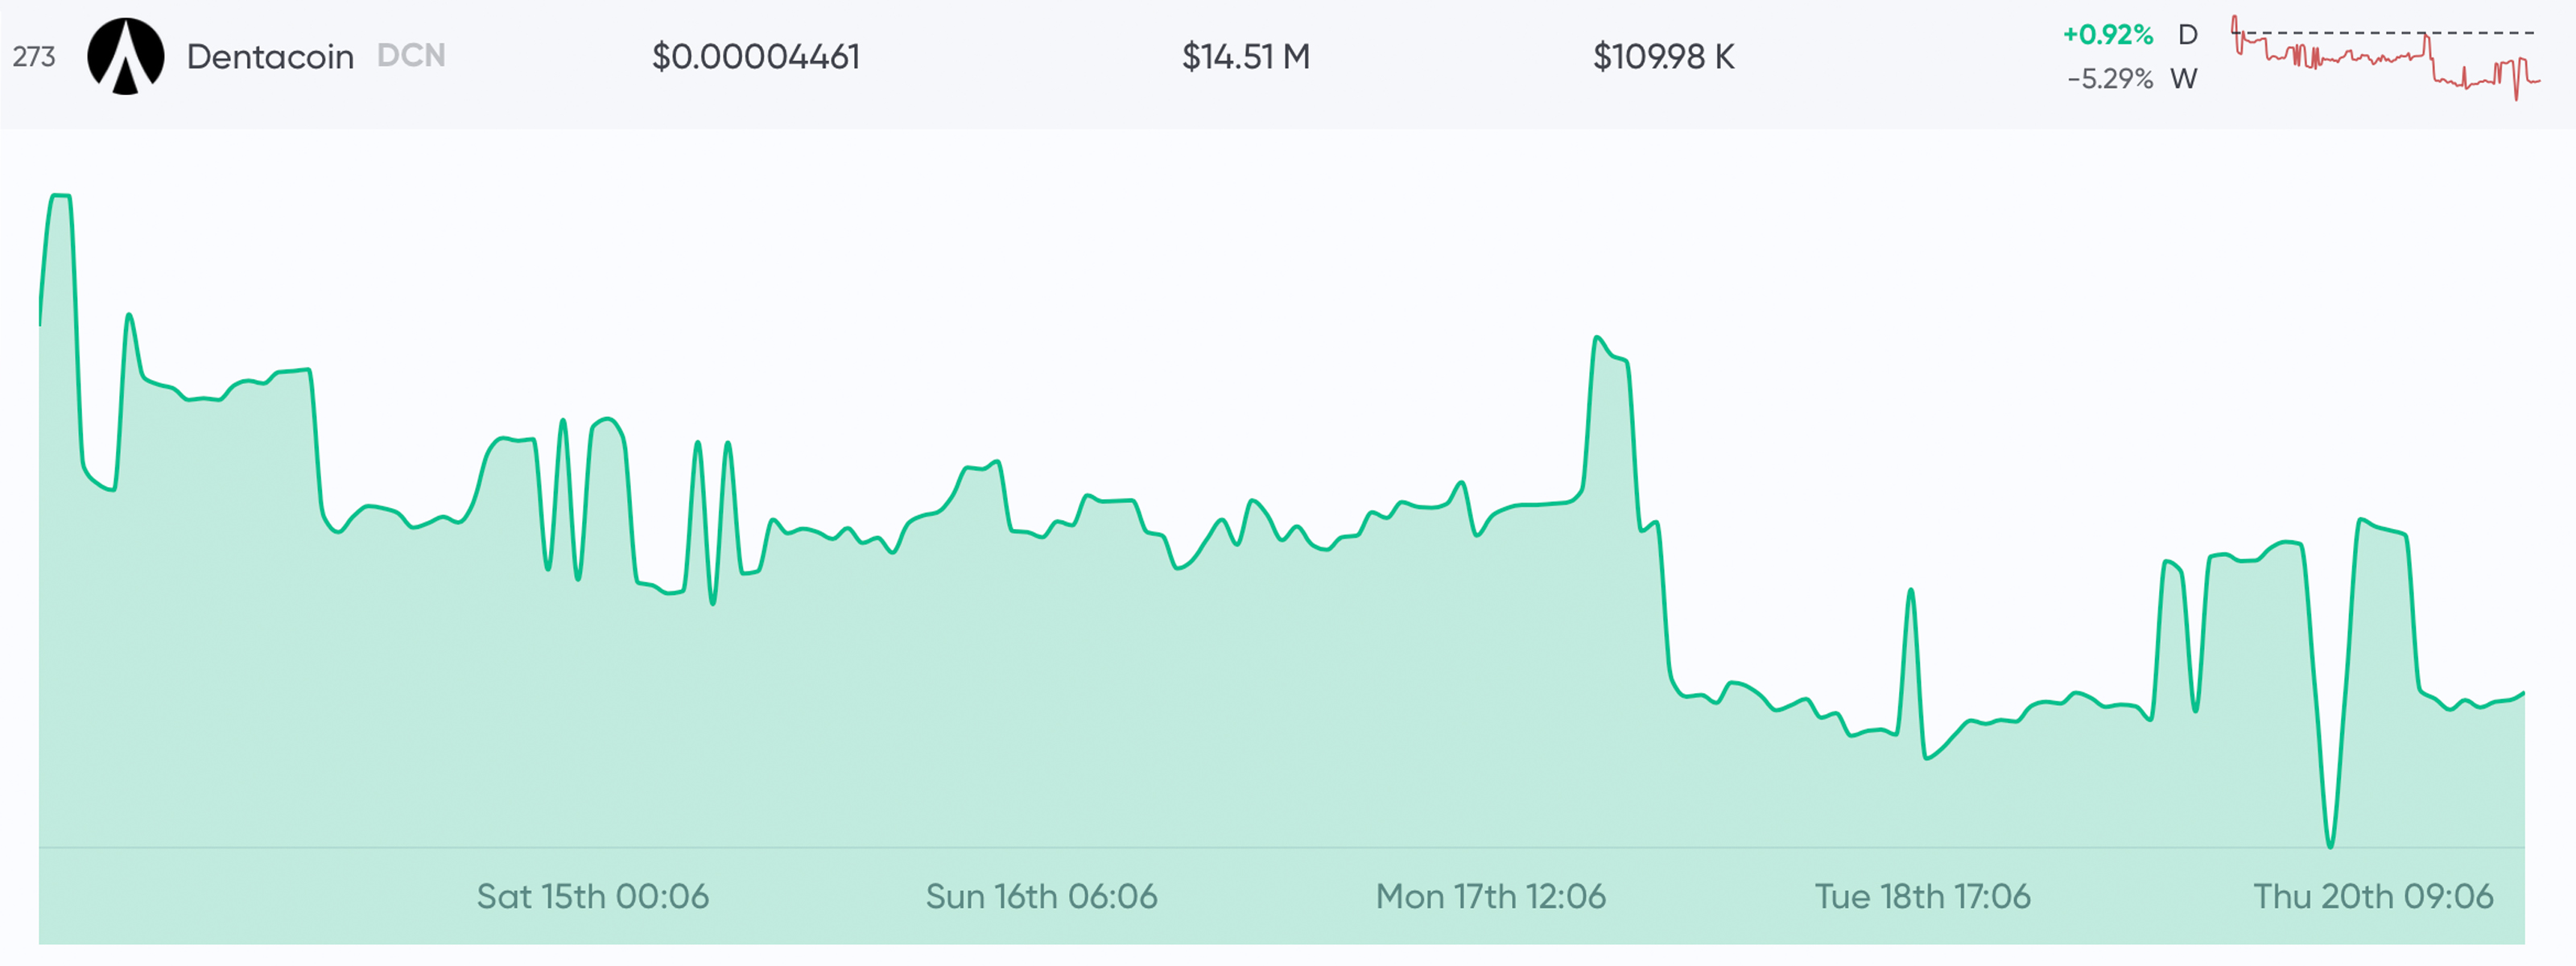Screen dimensions: 2576x966
Task: Click the Sun 16th 06:06 axis label
Action: point(1041,896)
